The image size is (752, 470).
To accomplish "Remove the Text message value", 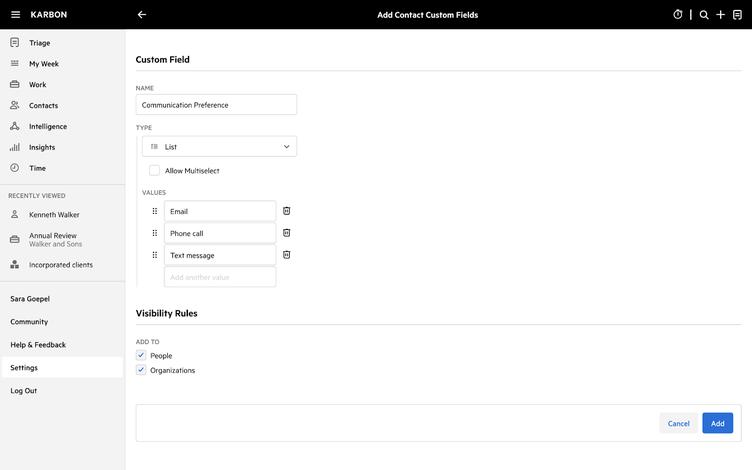I will [x=287, y=255].
